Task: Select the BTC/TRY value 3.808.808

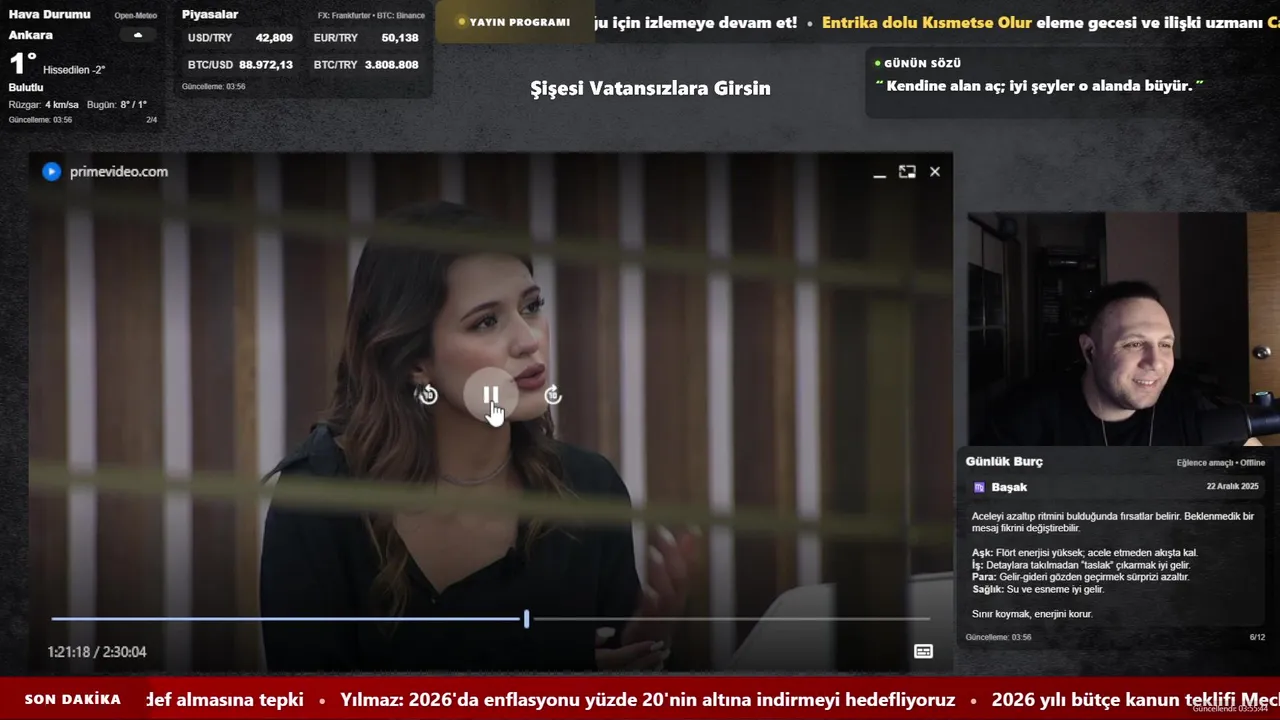Action: point(392,65)
